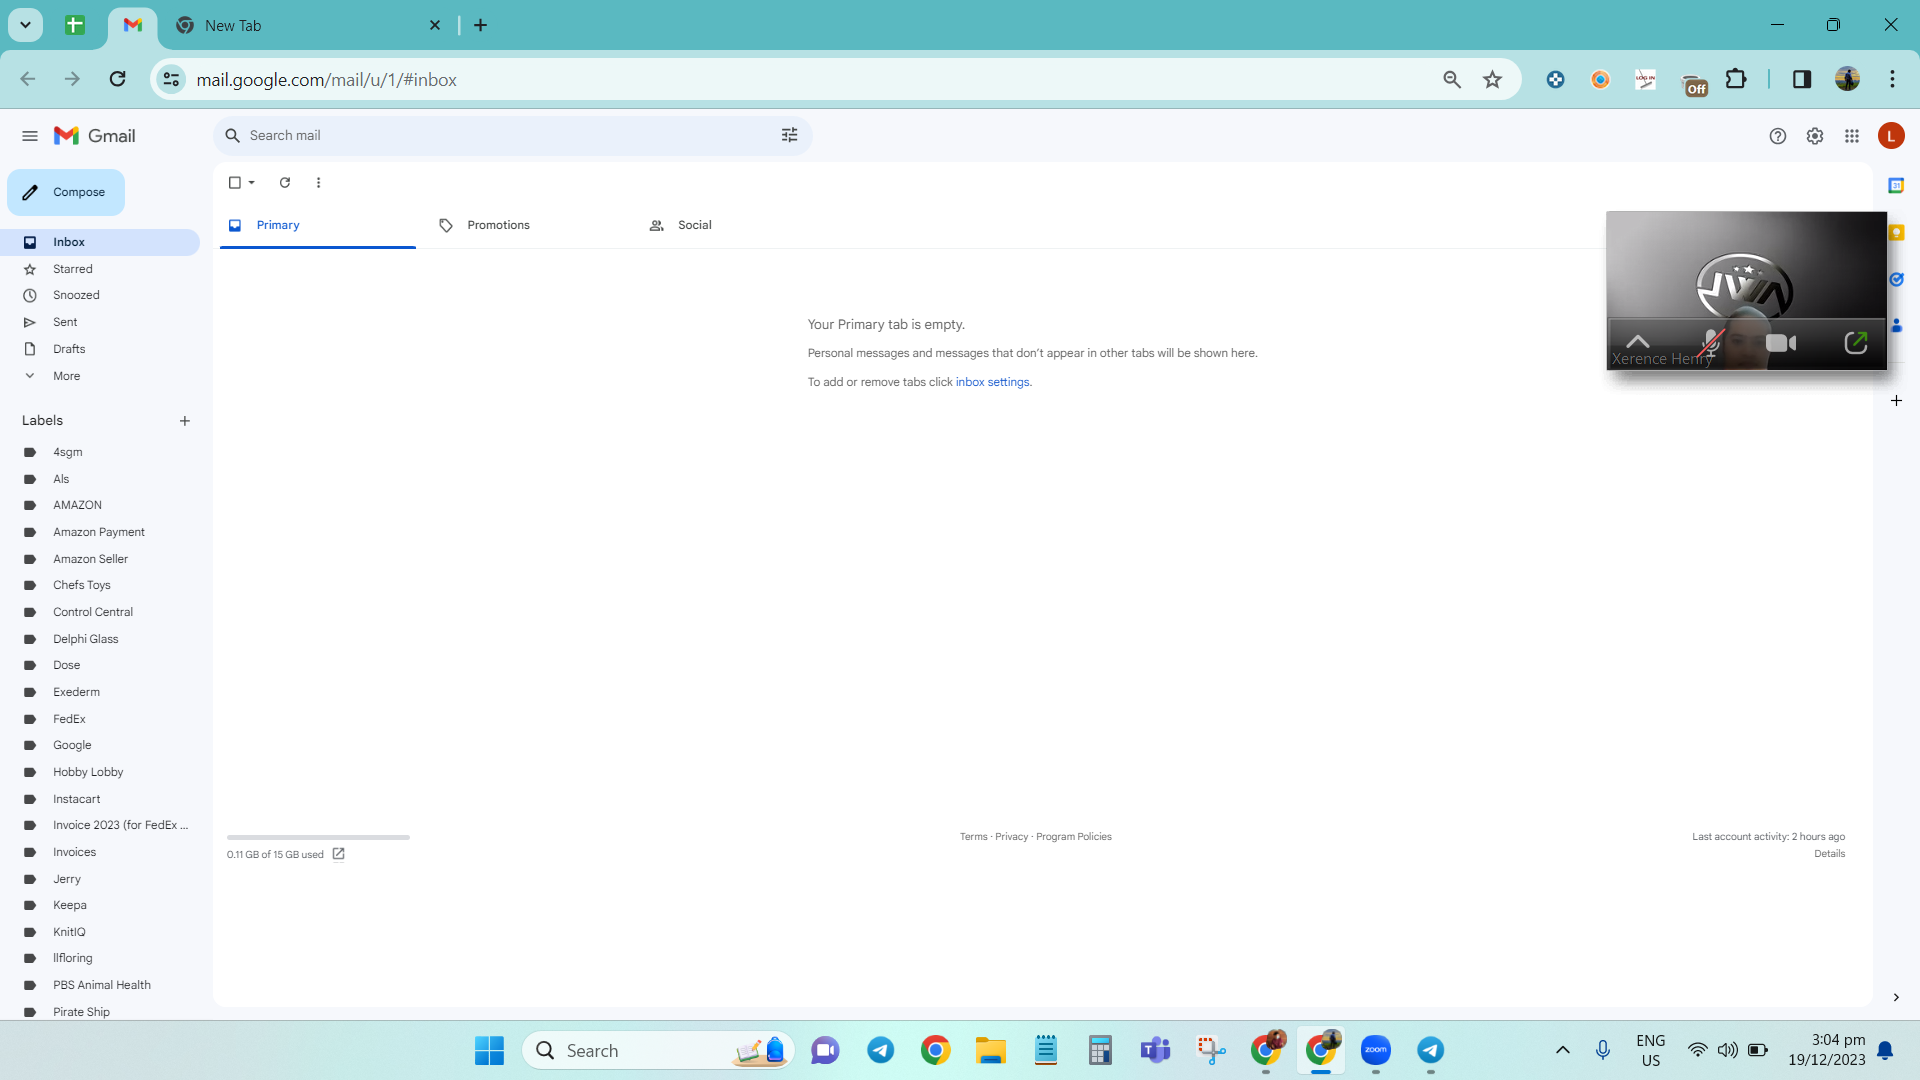Open Gmail Settings gear icon
Screen dimensions: 1920x1080
point(1815,136)
